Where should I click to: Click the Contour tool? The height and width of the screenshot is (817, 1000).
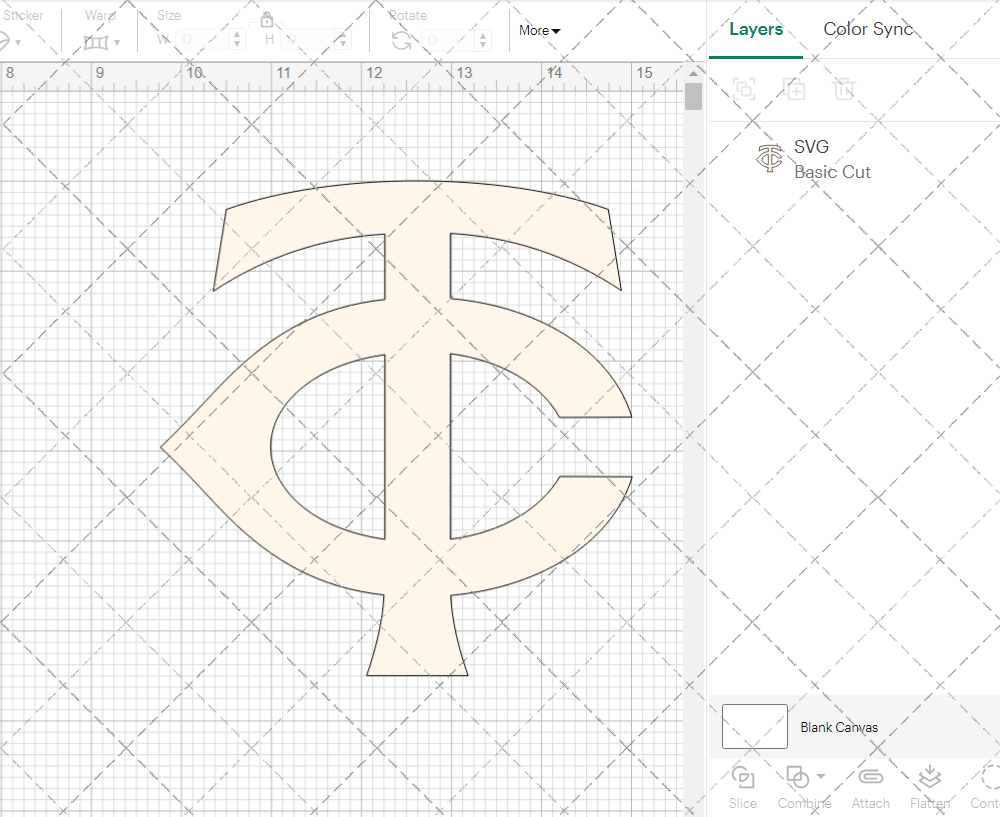tap(987, 787)
